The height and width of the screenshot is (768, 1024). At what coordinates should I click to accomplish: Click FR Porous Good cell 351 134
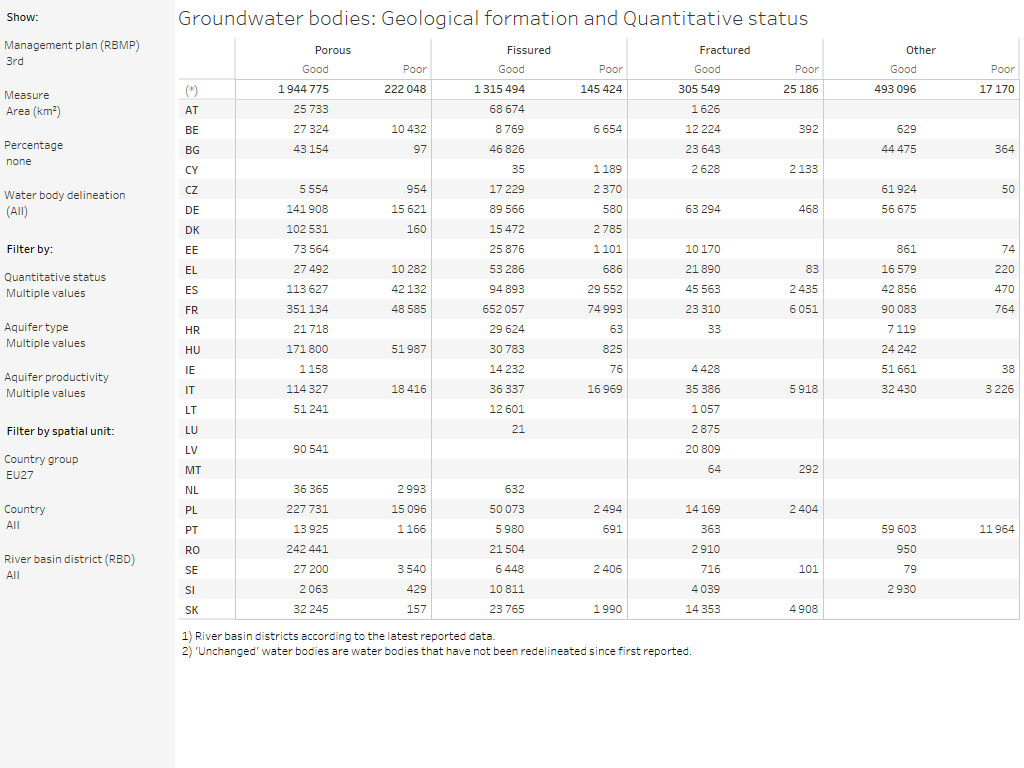pos(307,309)
